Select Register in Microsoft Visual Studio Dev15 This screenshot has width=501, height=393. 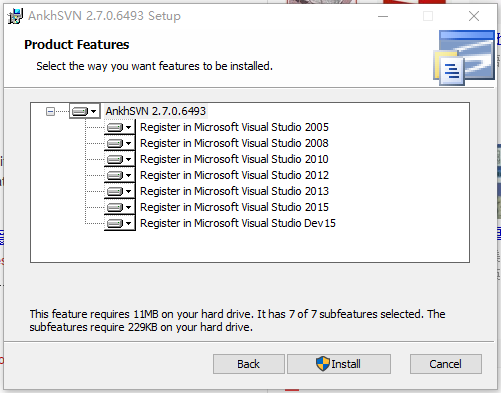(238, 223)
